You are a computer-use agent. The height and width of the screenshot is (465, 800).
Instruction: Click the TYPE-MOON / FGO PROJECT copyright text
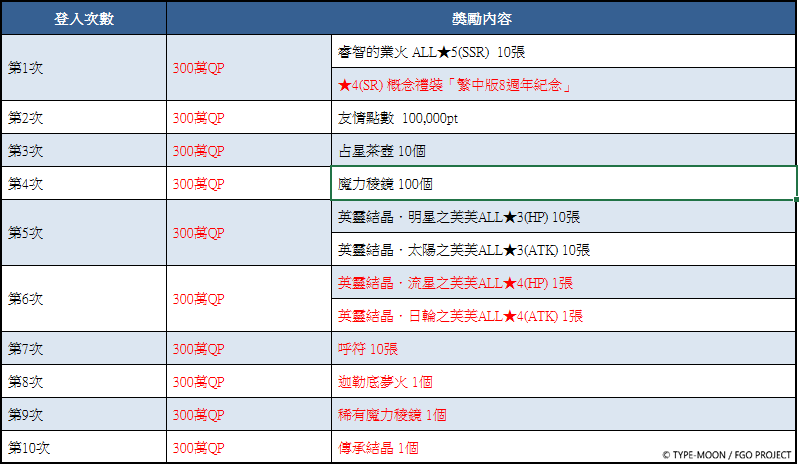click(727, 453)
